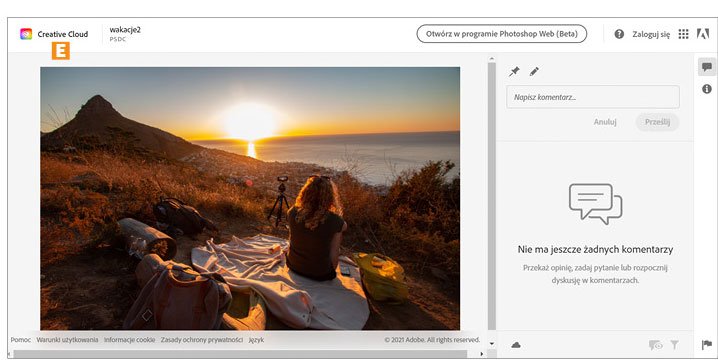This screenshot has width=718, height=360.
Task: Click the Anuluj button
Action: click(605, 122)
